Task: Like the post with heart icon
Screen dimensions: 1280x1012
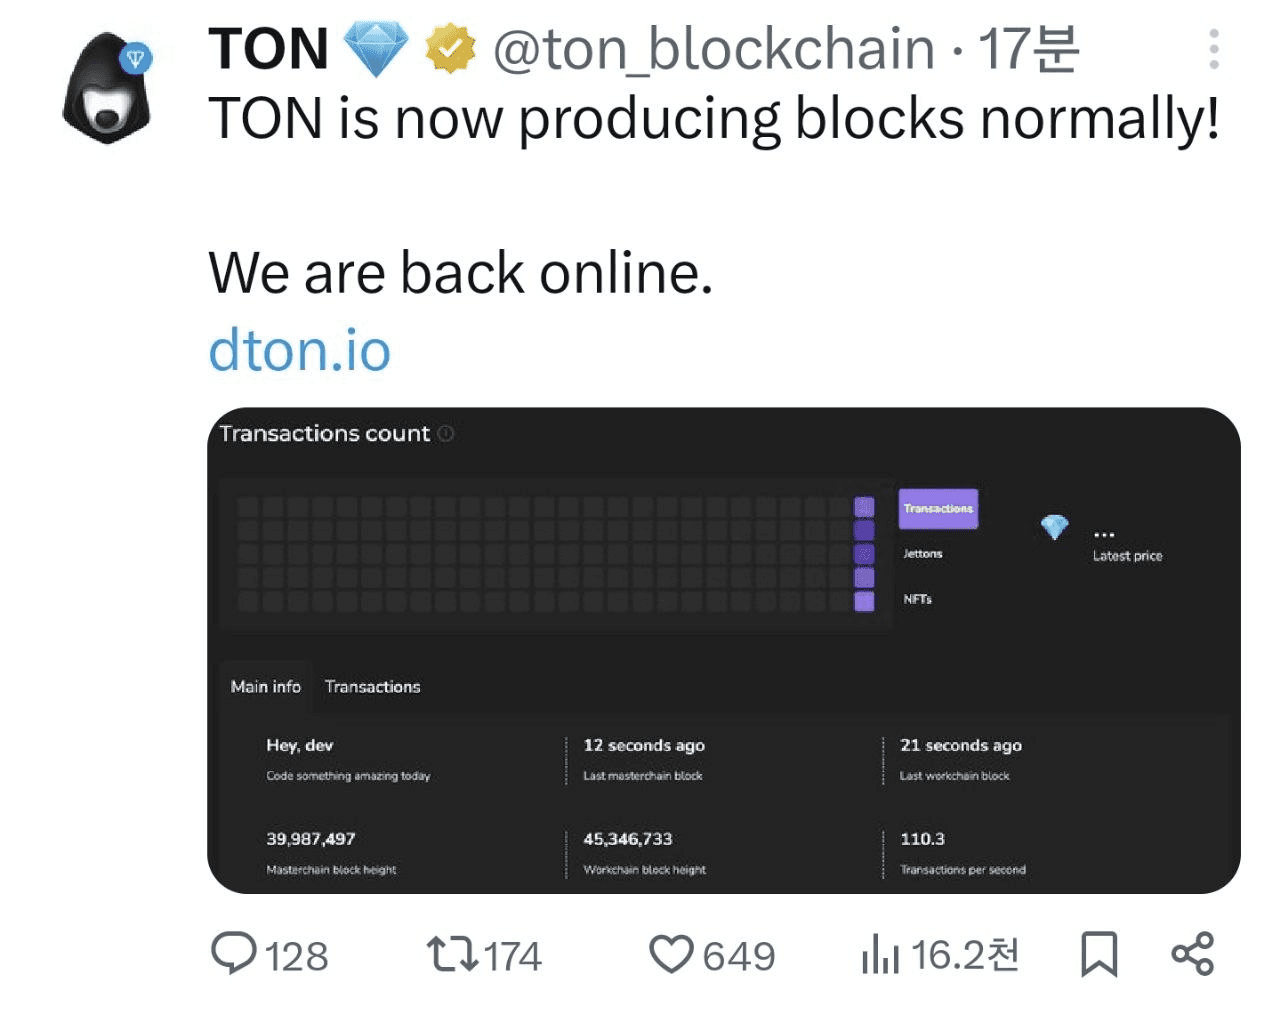Action: [671, 954]
